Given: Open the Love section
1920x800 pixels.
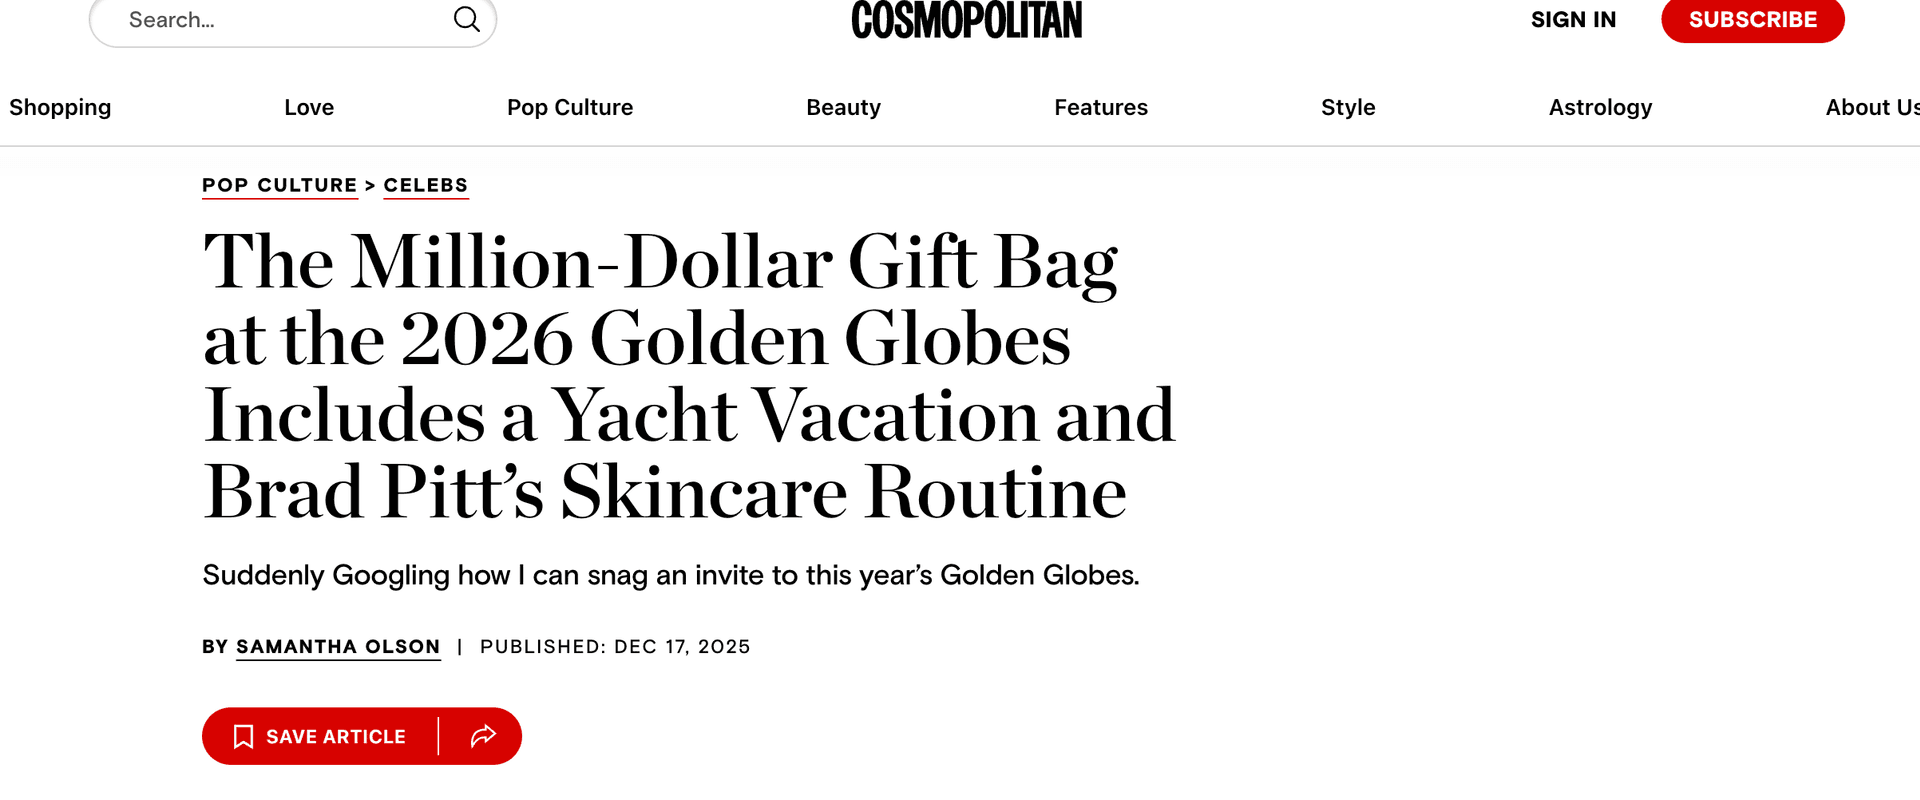Looking at the screenshot, I should [308, 107].
